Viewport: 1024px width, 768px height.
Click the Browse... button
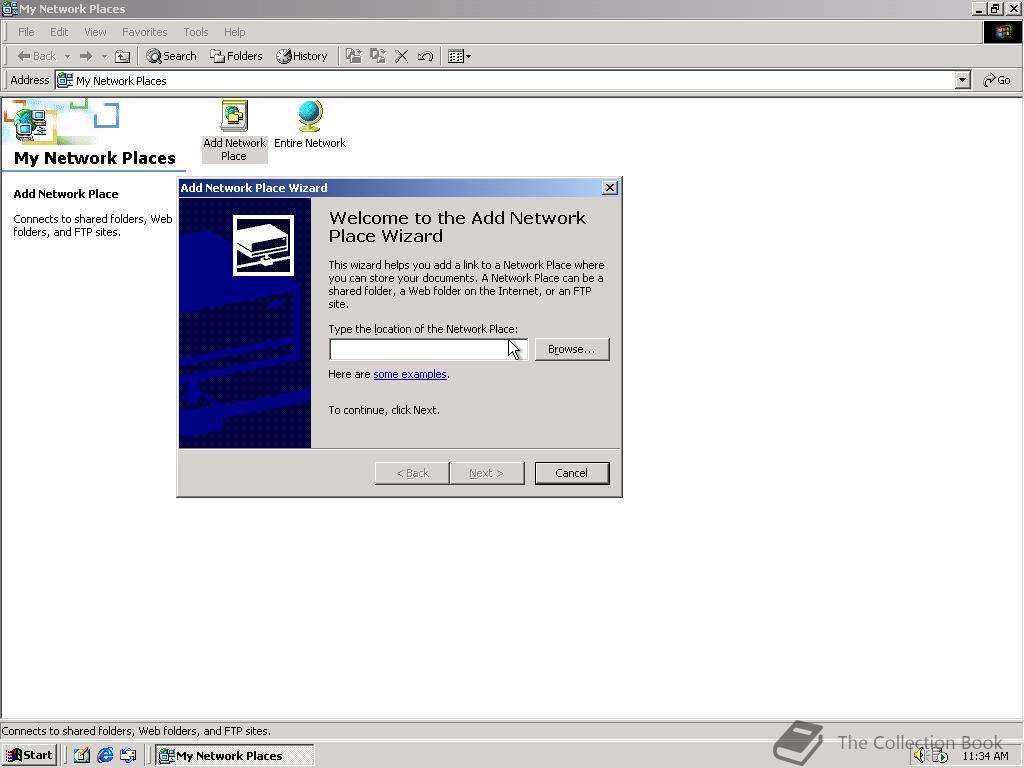click(571, 349)
